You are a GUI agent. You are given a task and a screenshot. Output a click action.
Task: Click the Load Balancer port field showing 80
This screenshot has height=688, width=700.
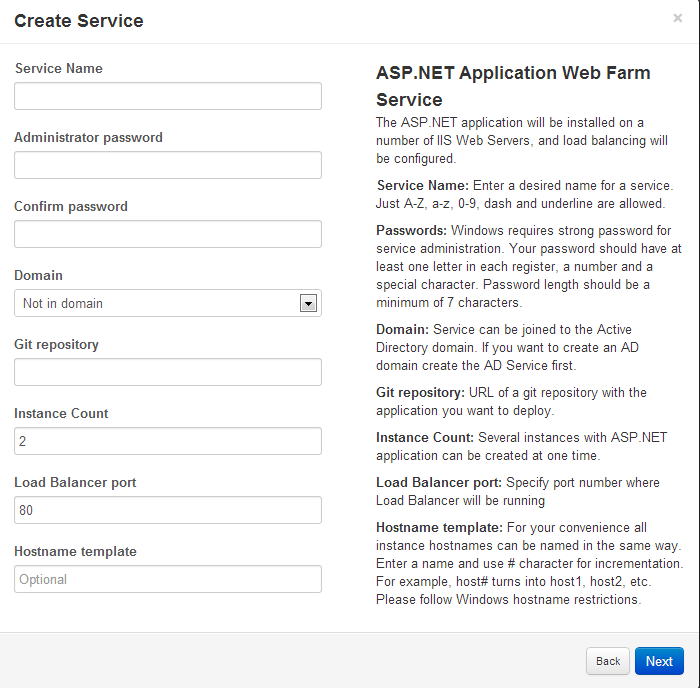click(168, 510)
